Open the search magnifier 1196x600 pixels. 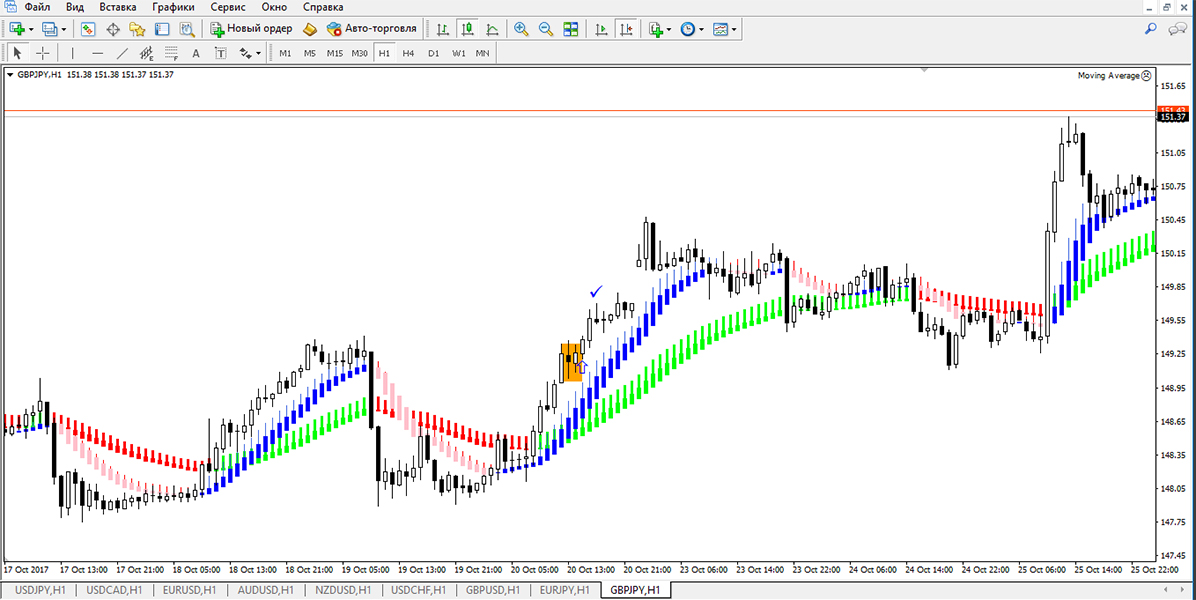coord(1152,29)
